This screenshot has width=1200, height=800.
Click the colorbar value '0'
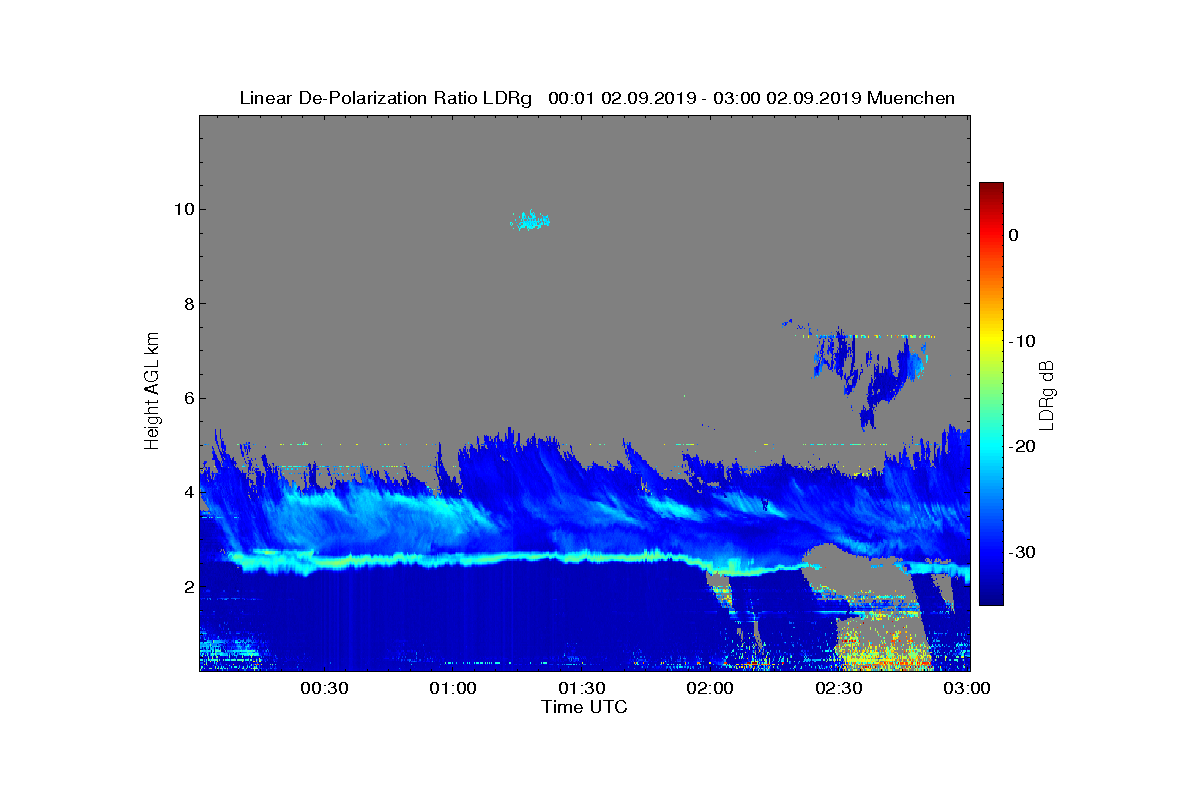(x=1014, y=235)
